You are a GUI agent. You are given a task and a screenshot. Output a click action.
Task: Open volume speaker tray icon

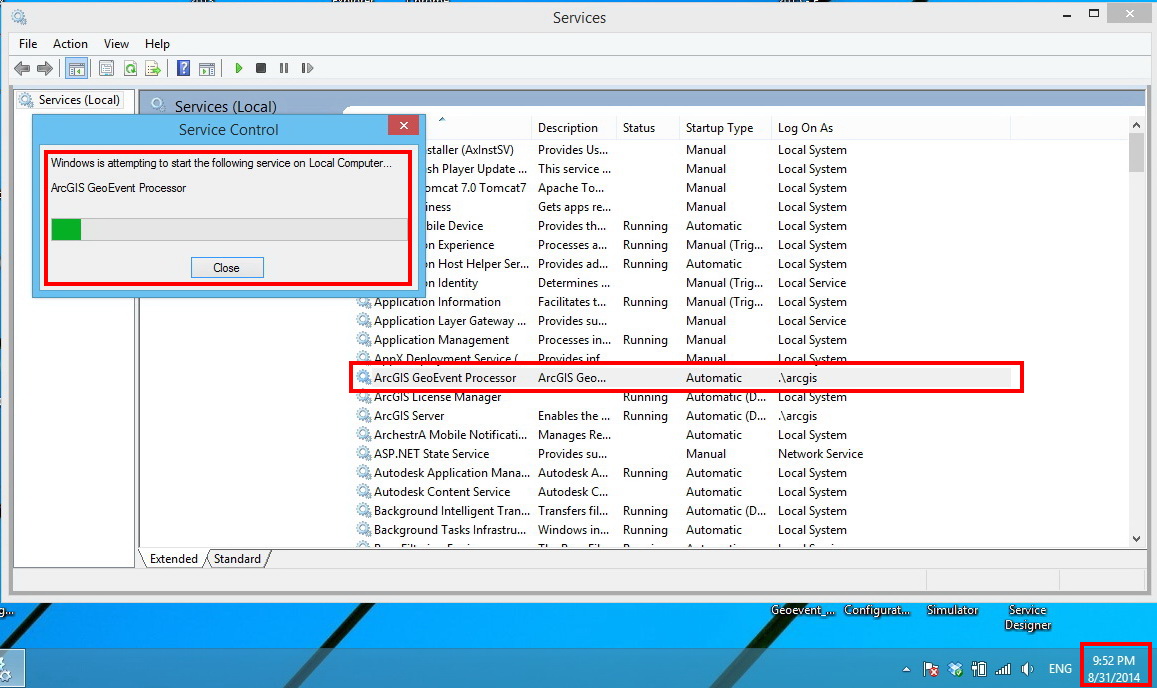[x=1027, y=669]
